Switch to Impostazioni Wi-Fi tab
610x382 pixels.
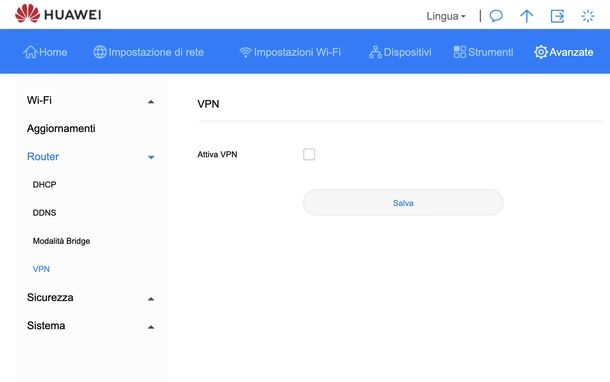coord(290,52)
